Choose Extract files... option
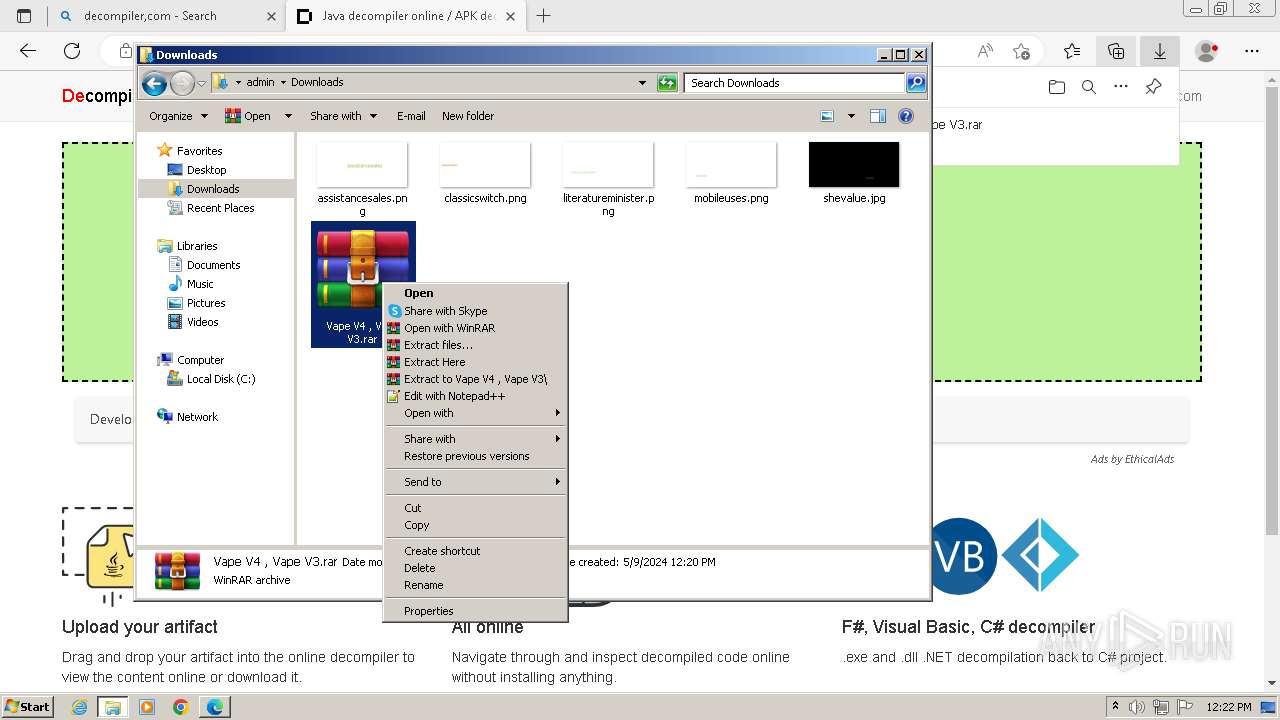The image size is (1280, 720). (476, 345)
